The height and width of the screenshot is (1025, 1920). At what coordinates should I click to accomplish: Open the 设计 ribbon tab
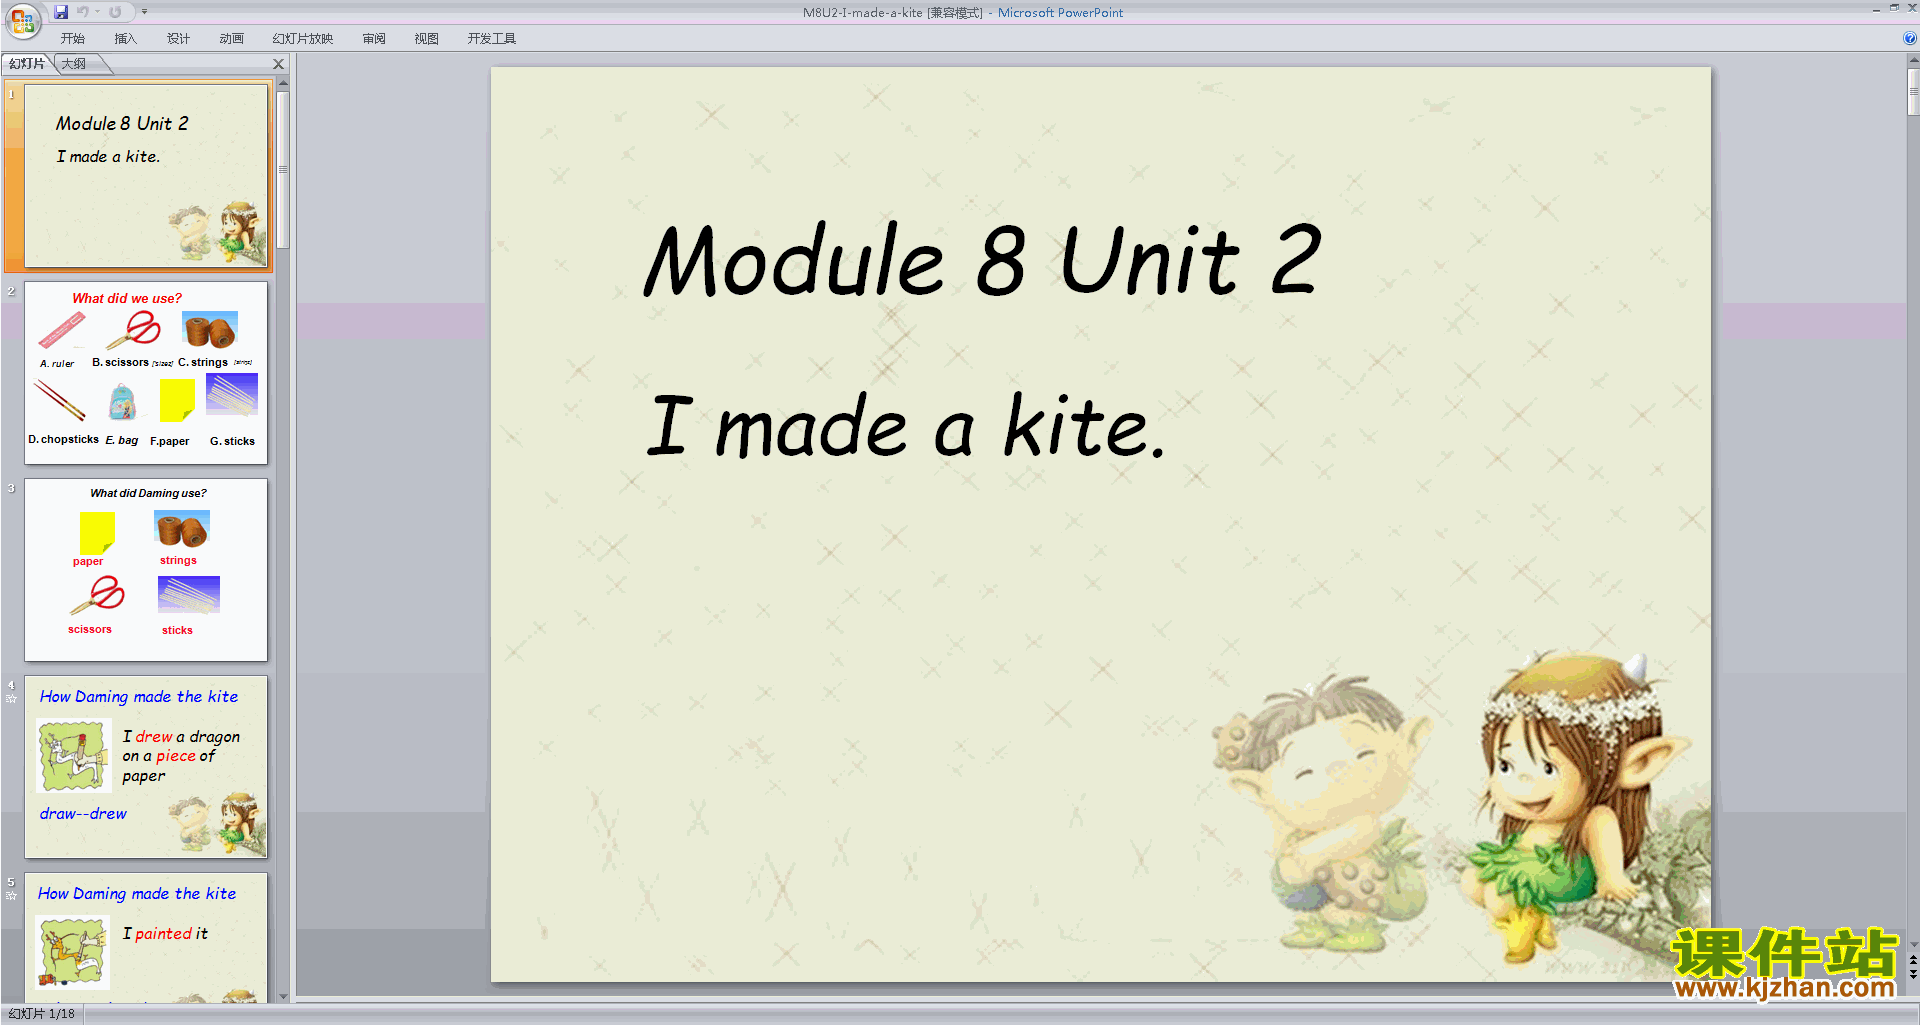(x=178, y=39)
